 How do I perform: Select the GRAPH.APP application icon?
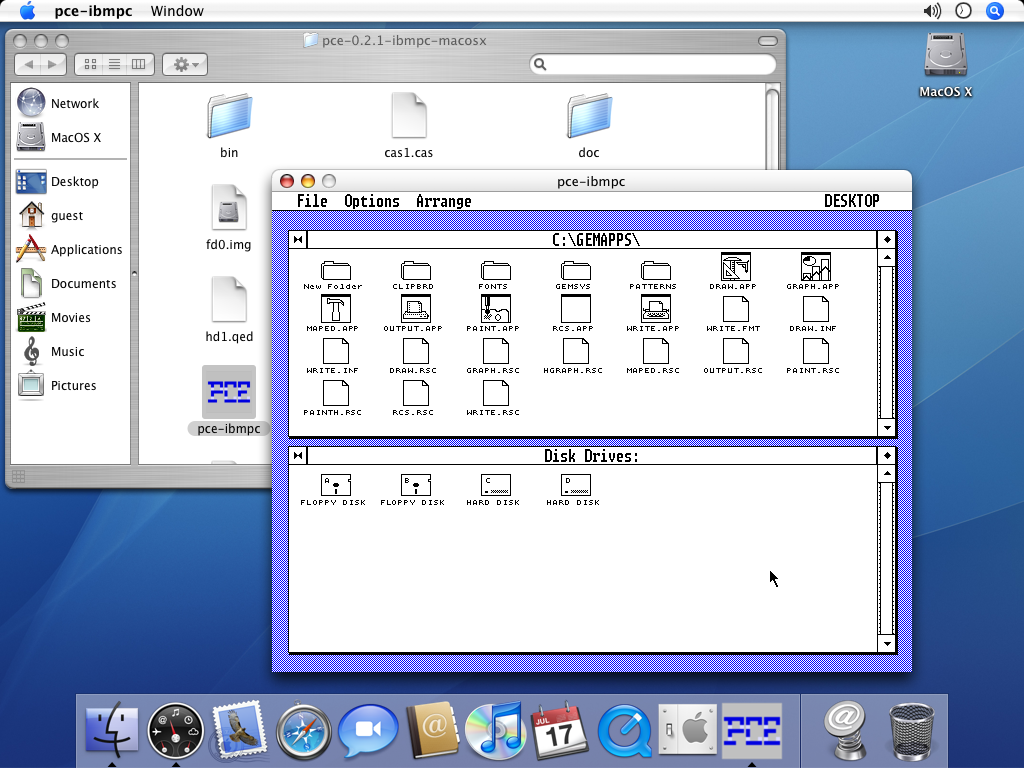point(815,267)
